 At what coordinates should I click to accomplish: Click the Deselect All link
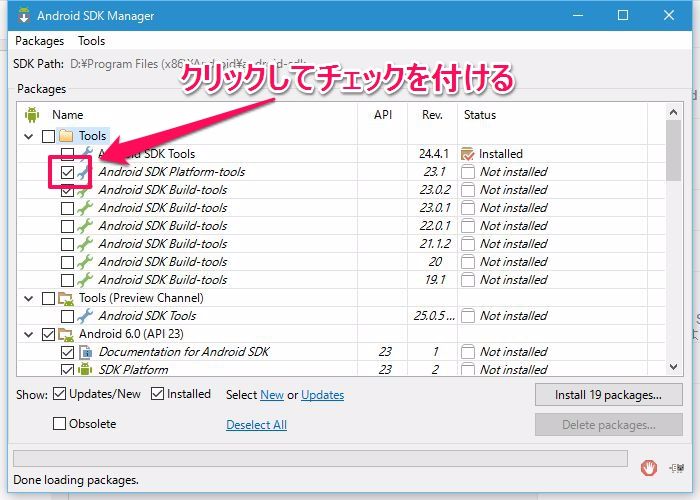coord(256,425)
